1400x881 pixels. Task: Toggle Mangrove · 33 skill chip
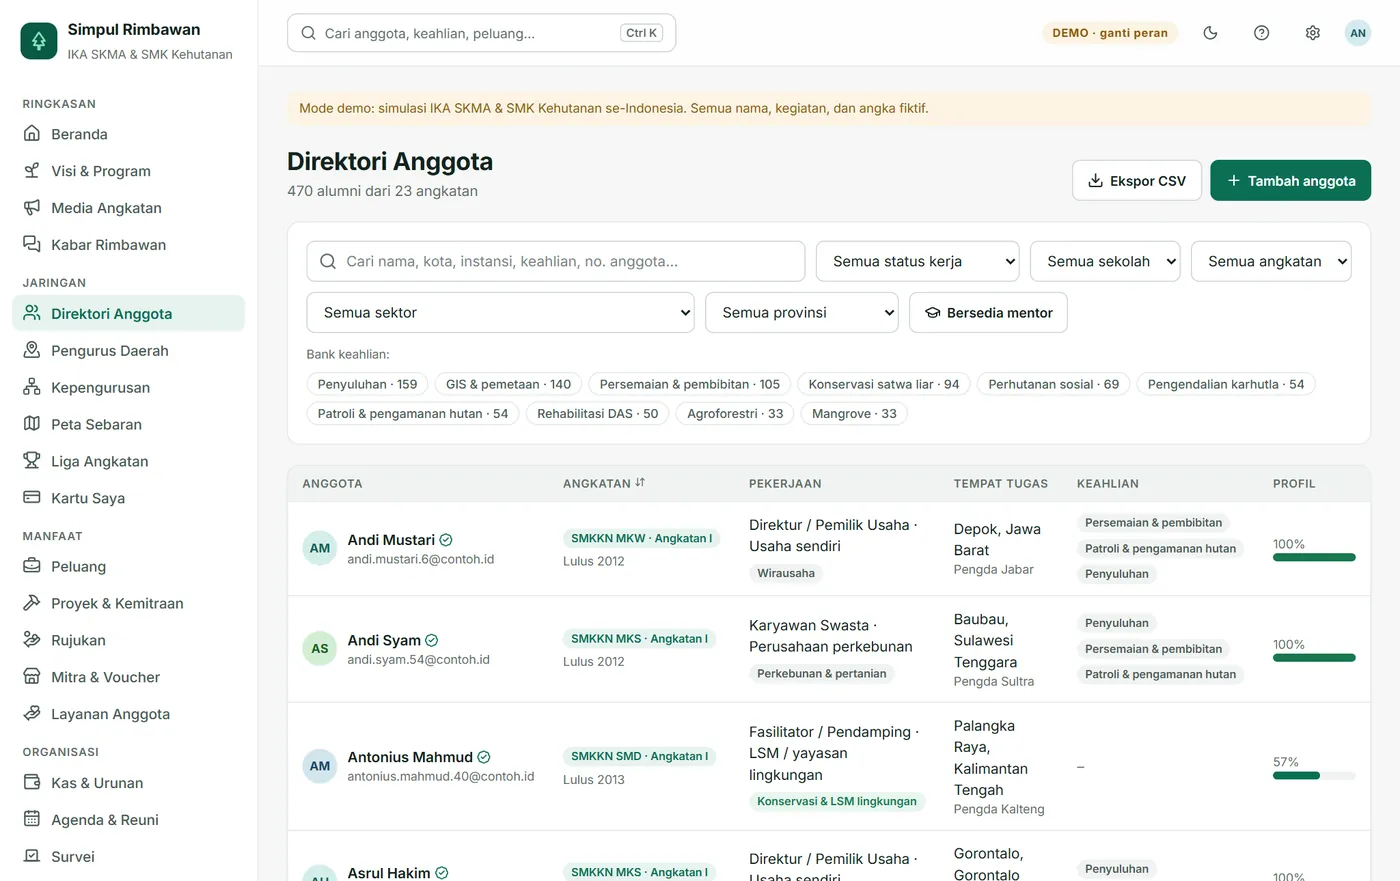click(x=854, y=414)
